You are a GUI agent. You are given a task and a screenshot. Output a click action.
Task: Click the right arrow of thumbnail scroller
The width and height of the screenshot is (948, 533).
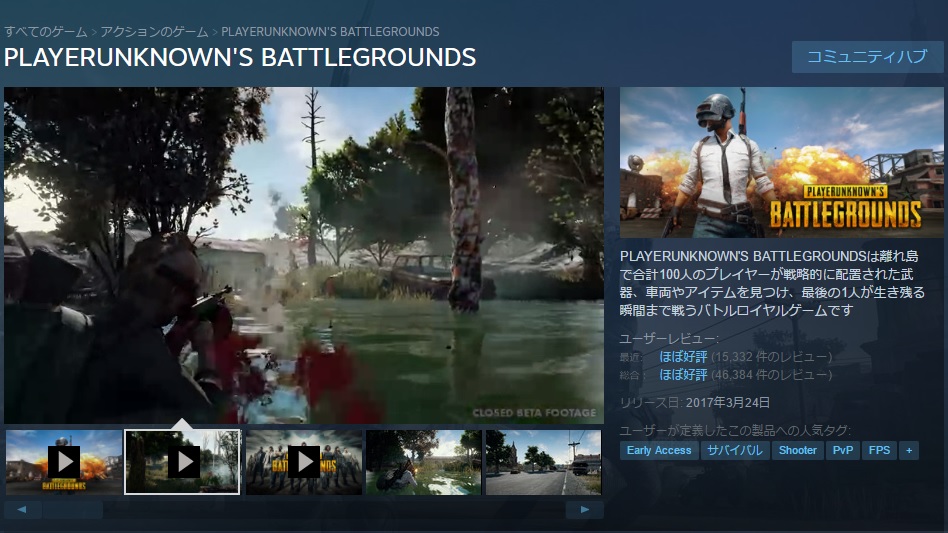point(584,509)
